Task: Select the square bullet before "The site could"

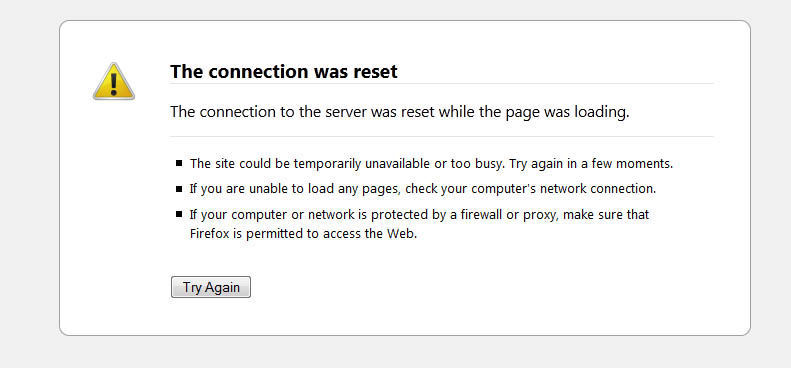Action: (179, 163)
